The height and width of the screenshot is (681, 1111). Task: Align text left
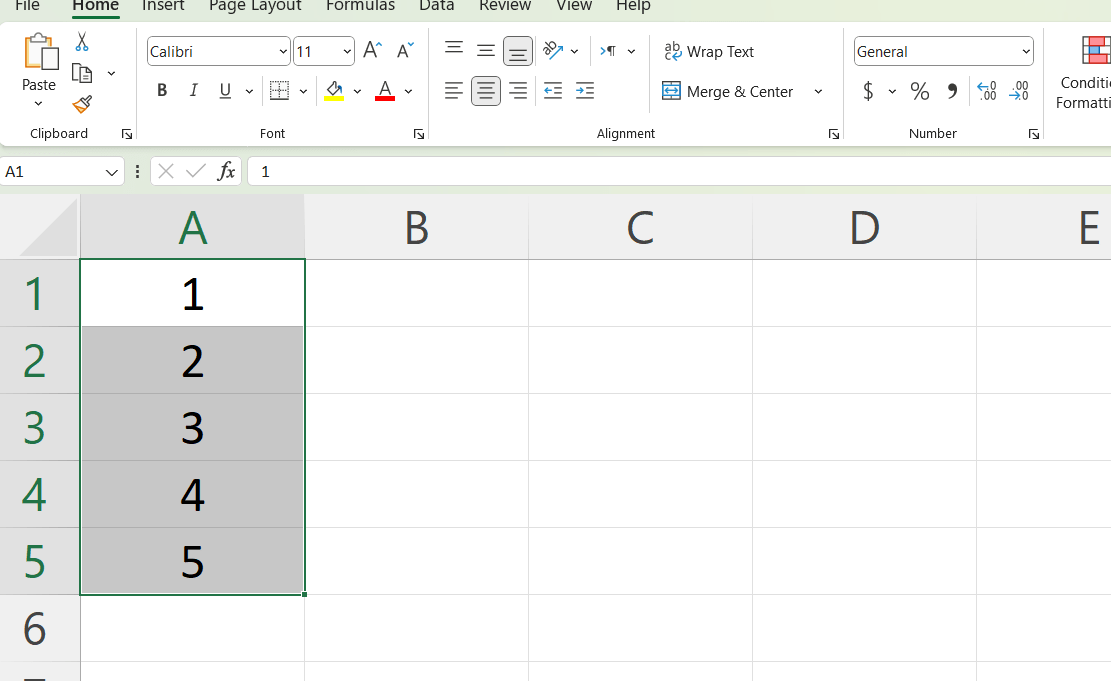click(x=453, y=91)
